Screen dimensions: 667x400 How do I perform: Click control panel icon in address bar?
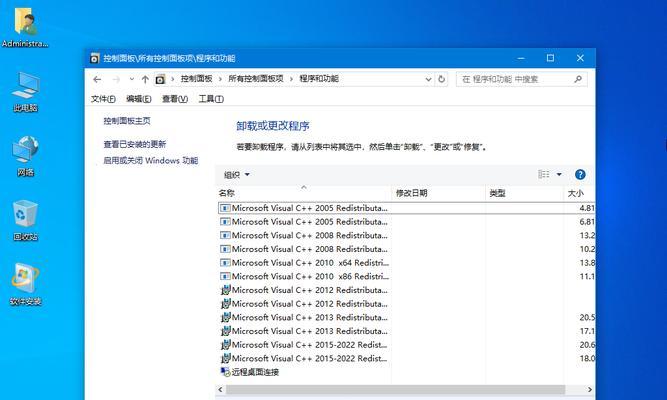160,79
